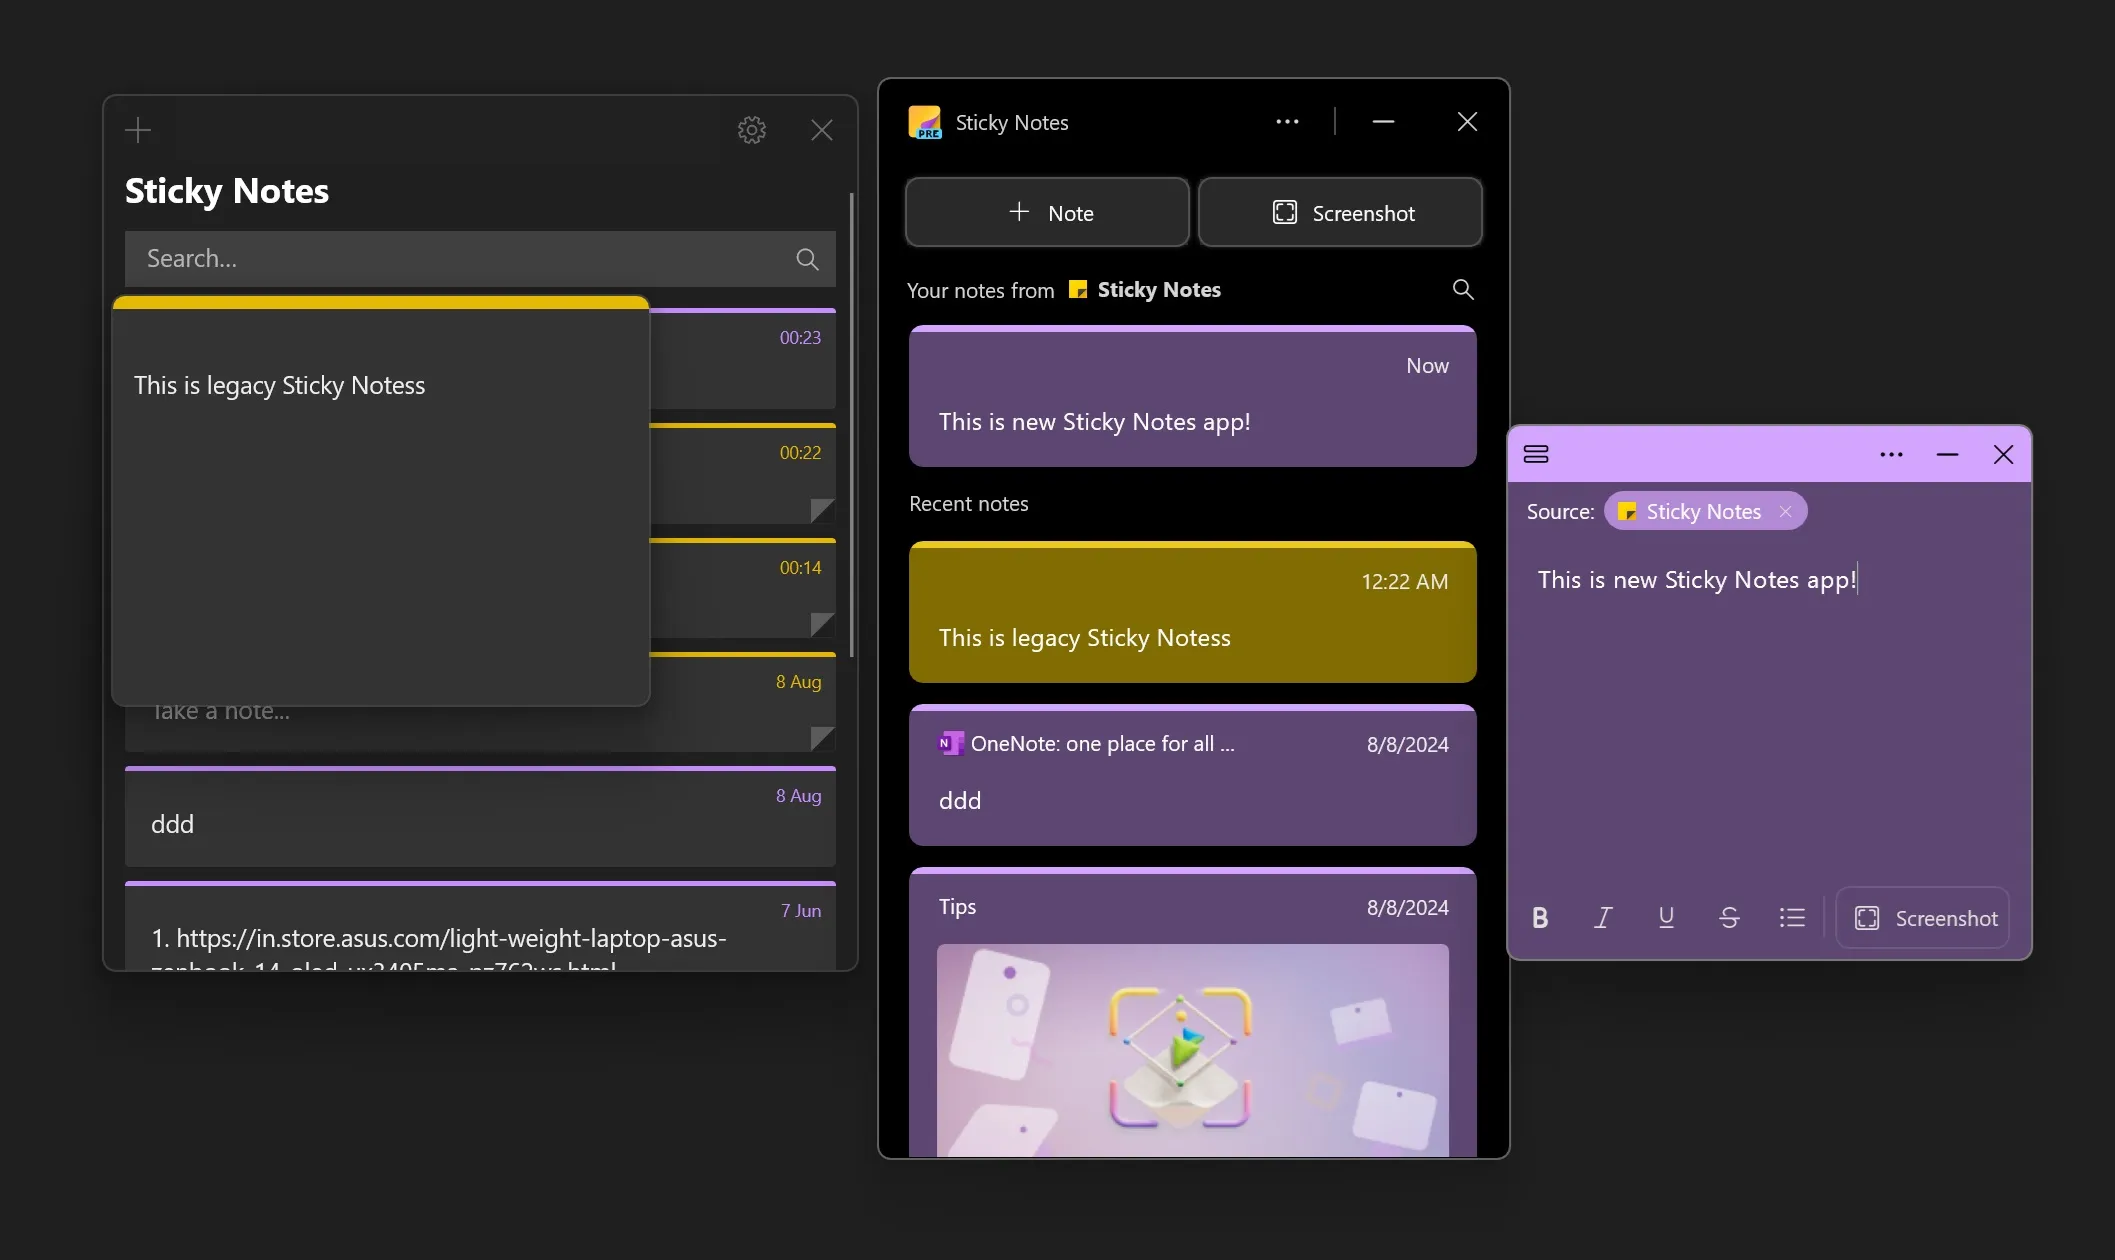Click the plus icon to add new note
Viewport: 2115px width, 1260px height.
(138, 129)
